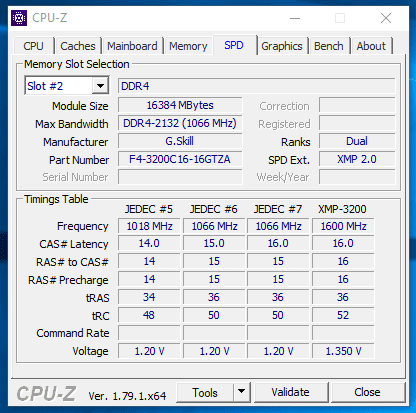Viewport: 416px width, 413px height.
Task: Click the DDR4 memory type field
Action: tap(256, 86)
